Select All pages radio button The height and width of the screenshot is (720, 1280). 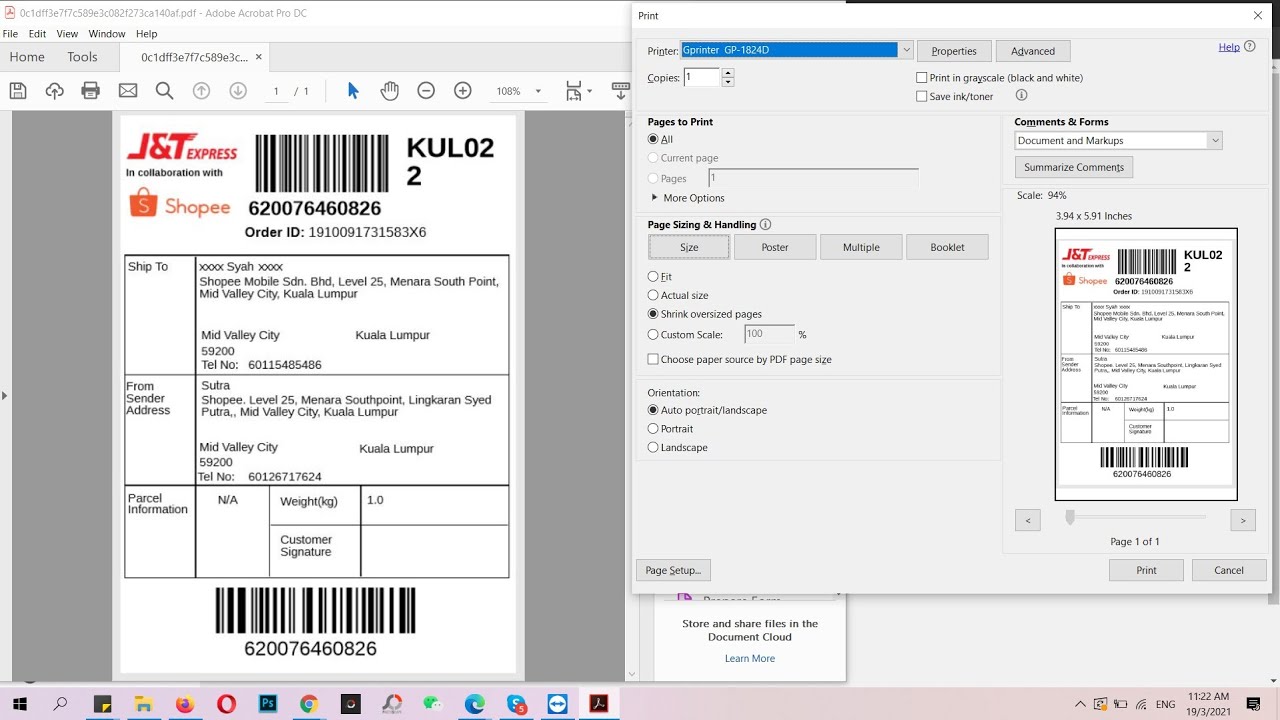(653, 140)
